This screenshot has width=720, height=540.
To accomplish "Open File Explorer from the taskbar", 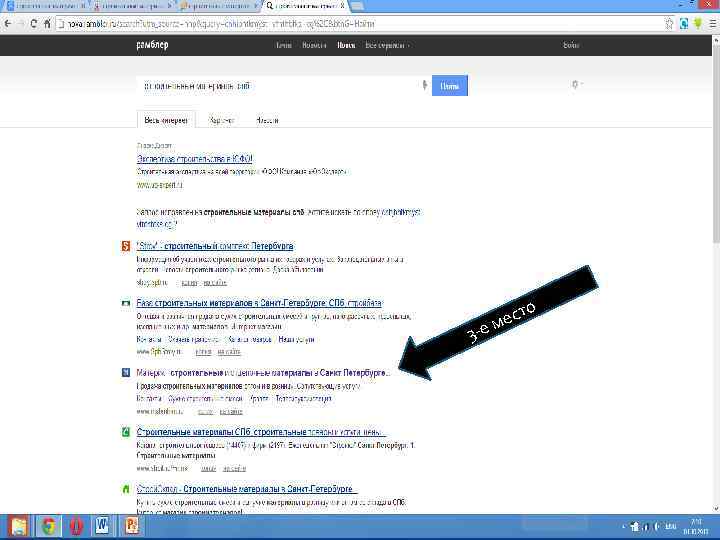I will point(19,526).
